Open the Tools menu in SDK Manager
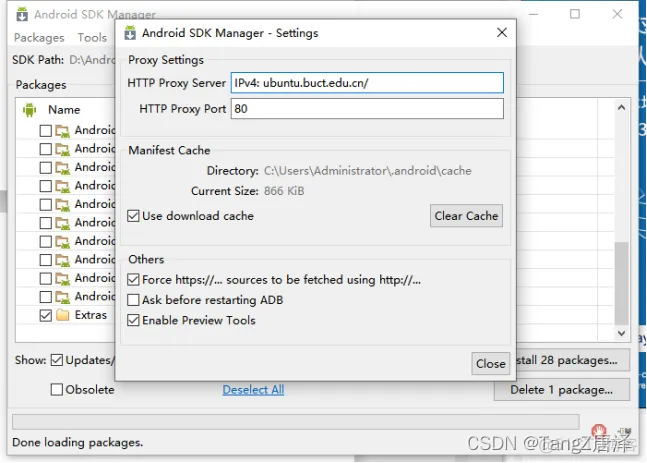The width and height of the screenshot is (647, 463). point(92,38)
